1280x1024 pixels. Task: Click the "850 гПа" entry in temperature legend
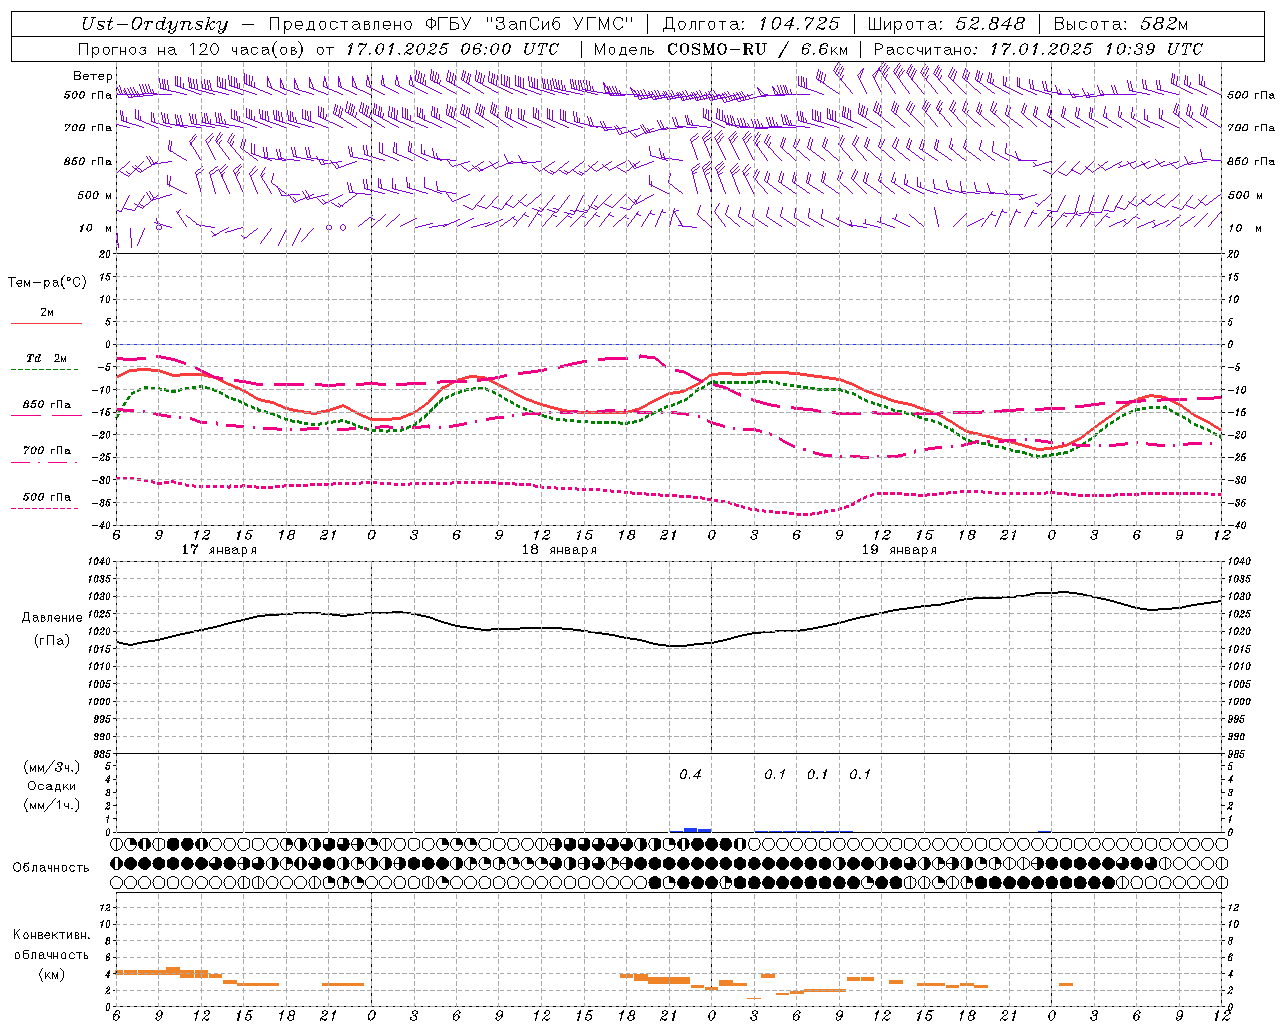click(x=47, y=405)
